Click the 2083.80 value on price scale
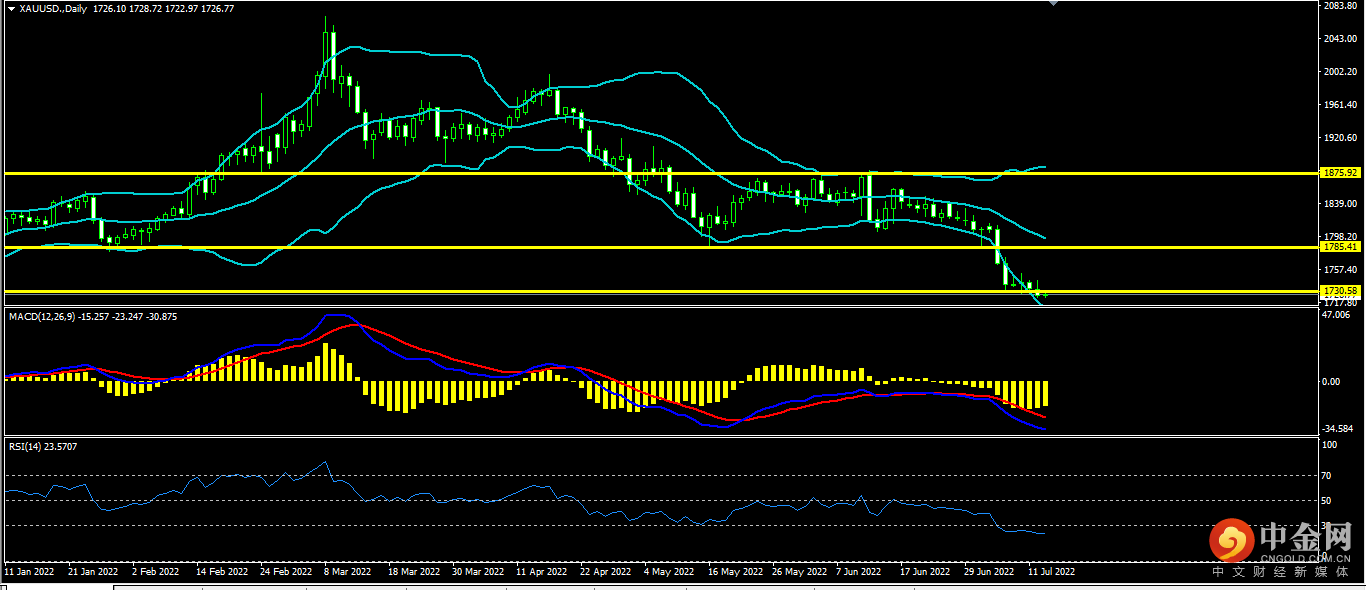Image resolution: width=1366 pixels, height=590 pixels. (x=1338, y=6)
